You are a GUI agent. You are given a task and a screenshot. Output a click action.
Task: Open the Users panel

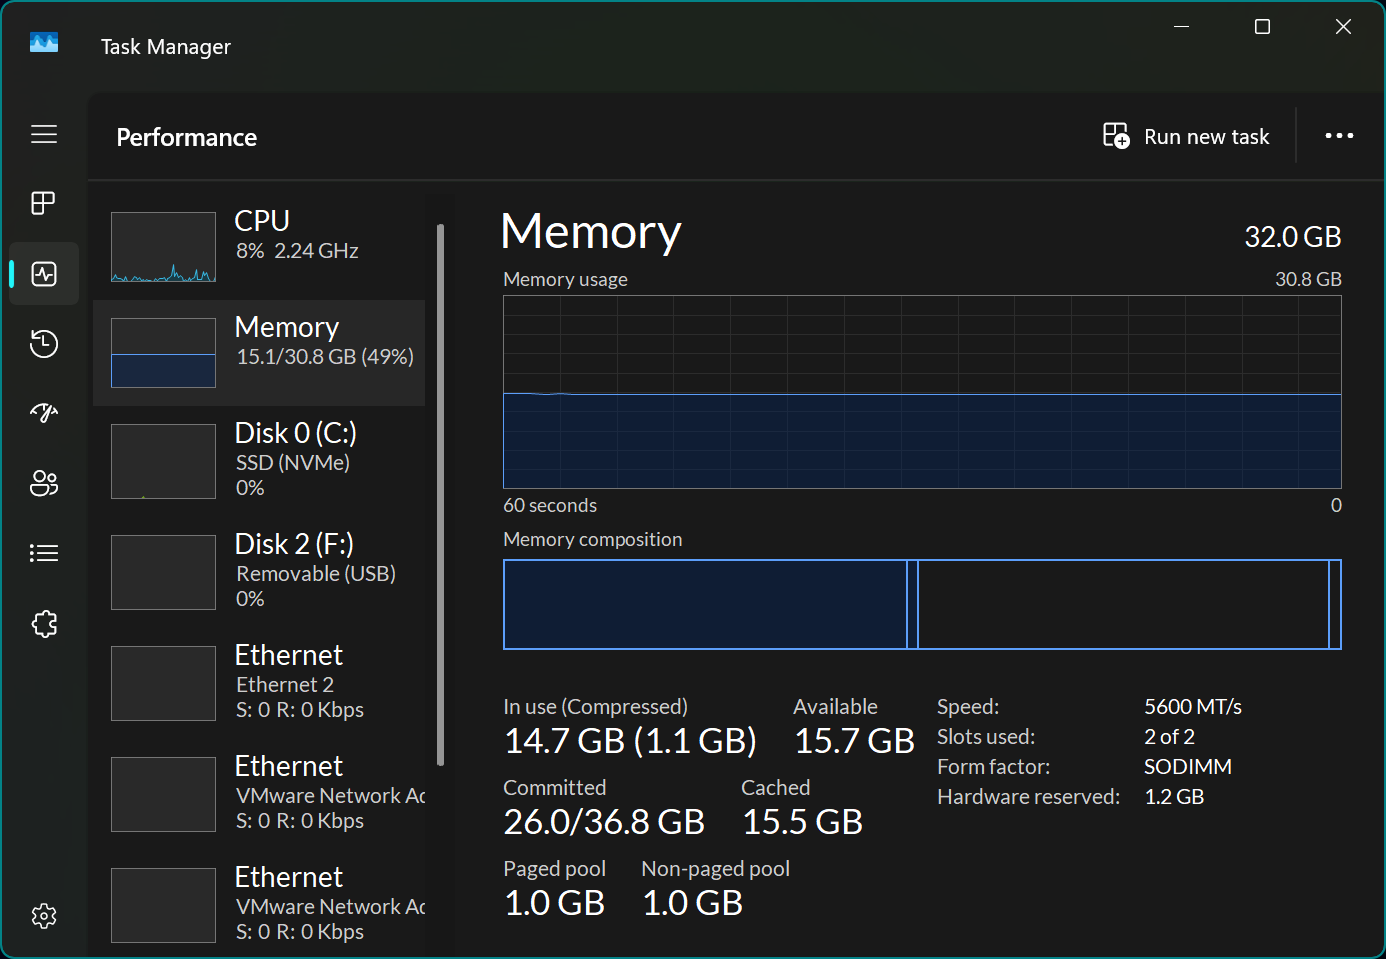[x=43, y=483]
